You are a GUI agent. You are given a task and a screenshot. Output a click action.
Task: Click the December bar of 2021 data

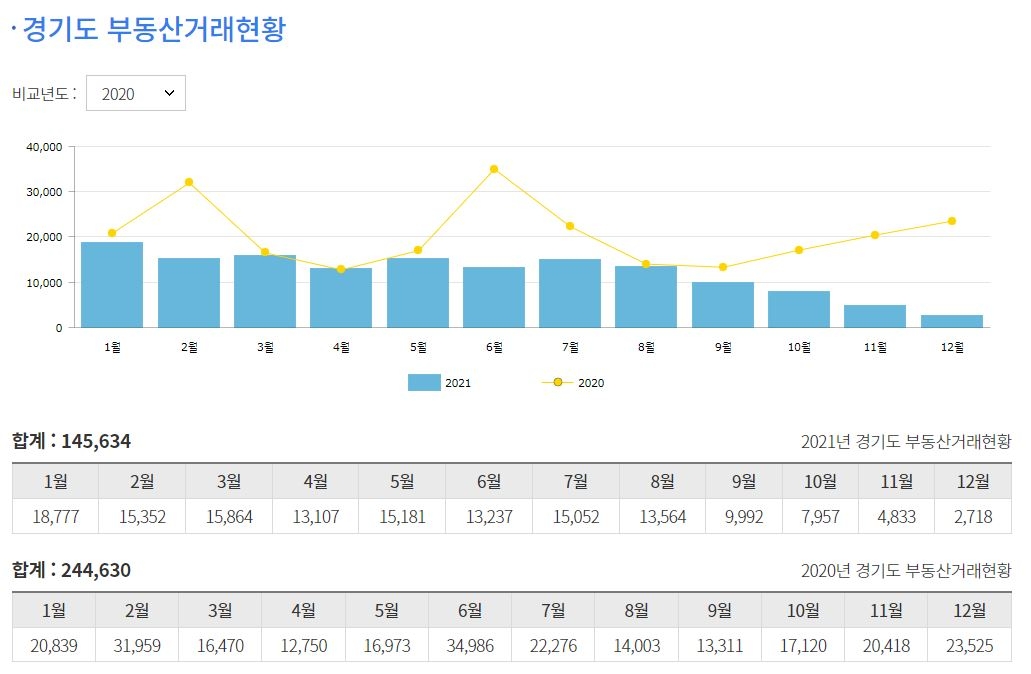(952, 321)
